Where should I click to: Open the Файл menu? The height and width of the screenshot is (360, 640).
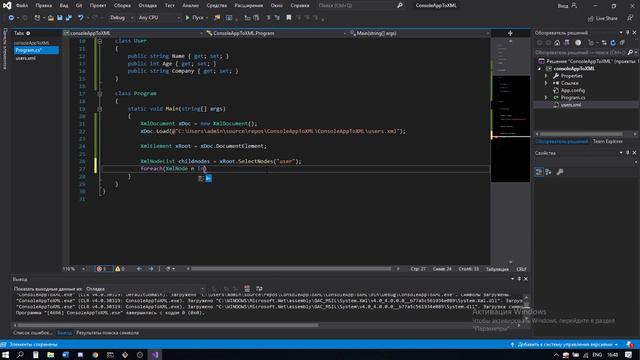(x=22, y=5)
